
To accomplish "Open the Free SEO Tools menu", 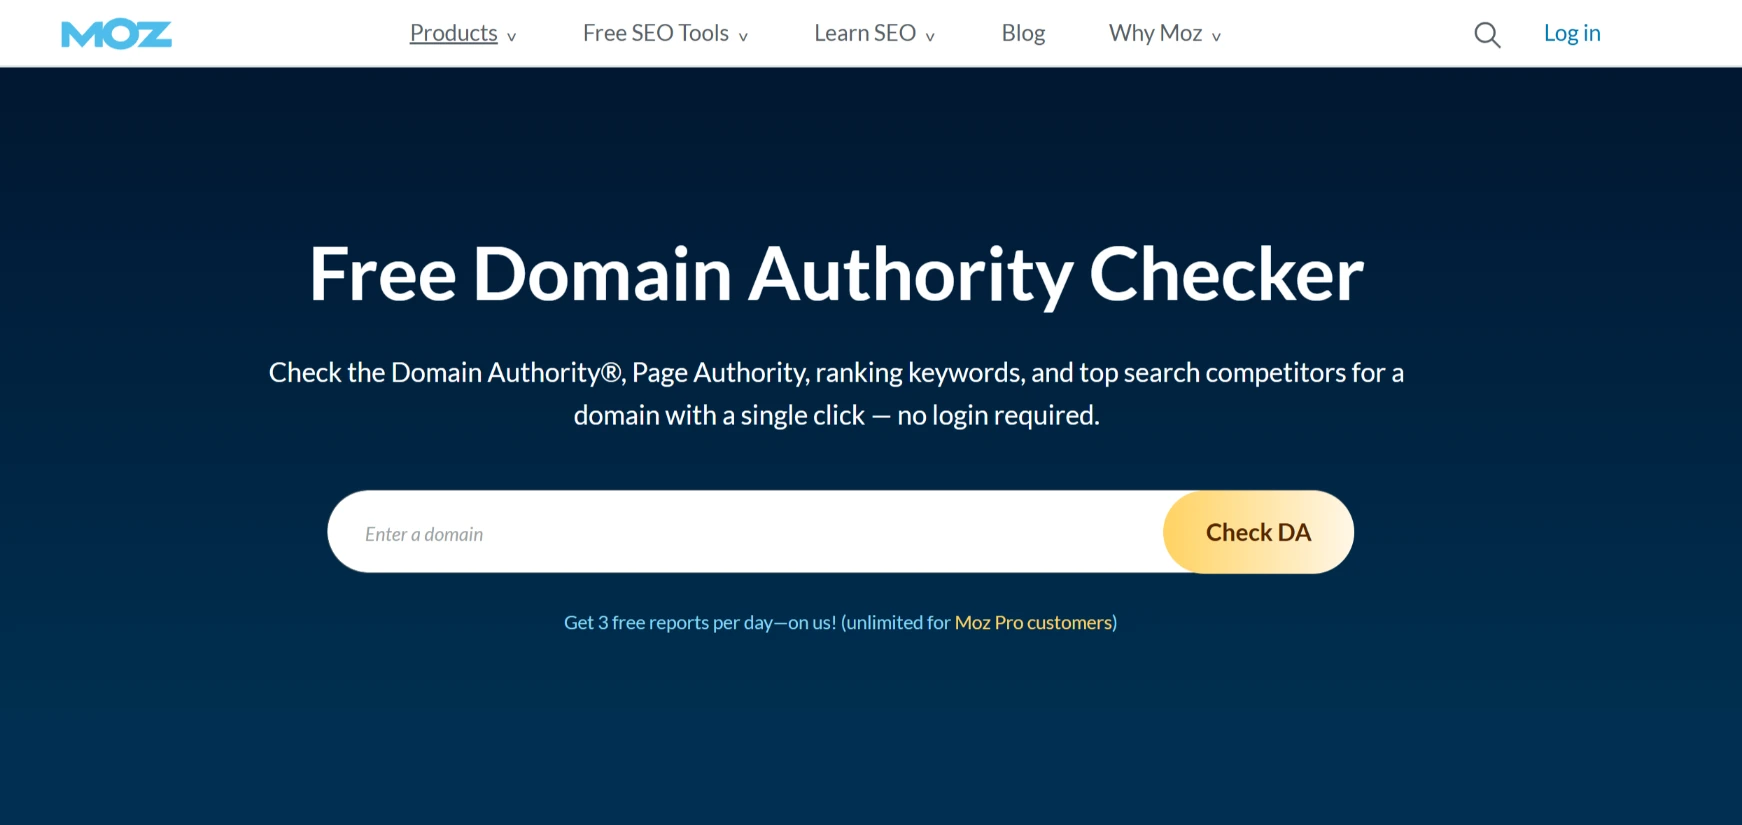I will (x=656, y=33).
